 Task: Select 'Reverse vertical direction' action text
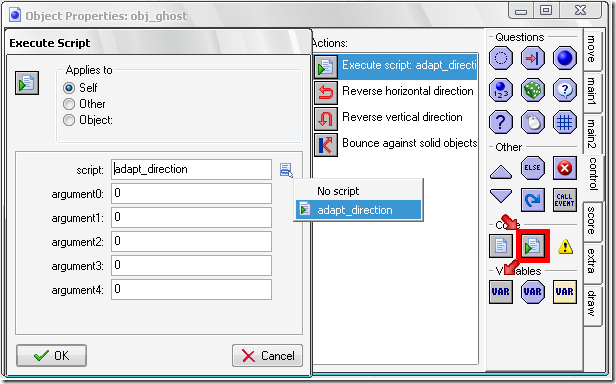pyautogui.click(x=402, y=117)
